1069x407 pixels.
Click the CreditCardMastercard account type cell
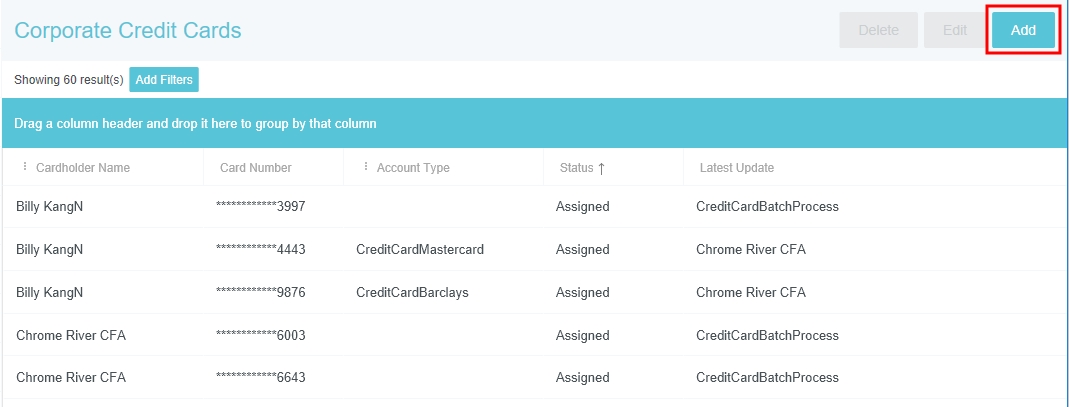(420, 250)
